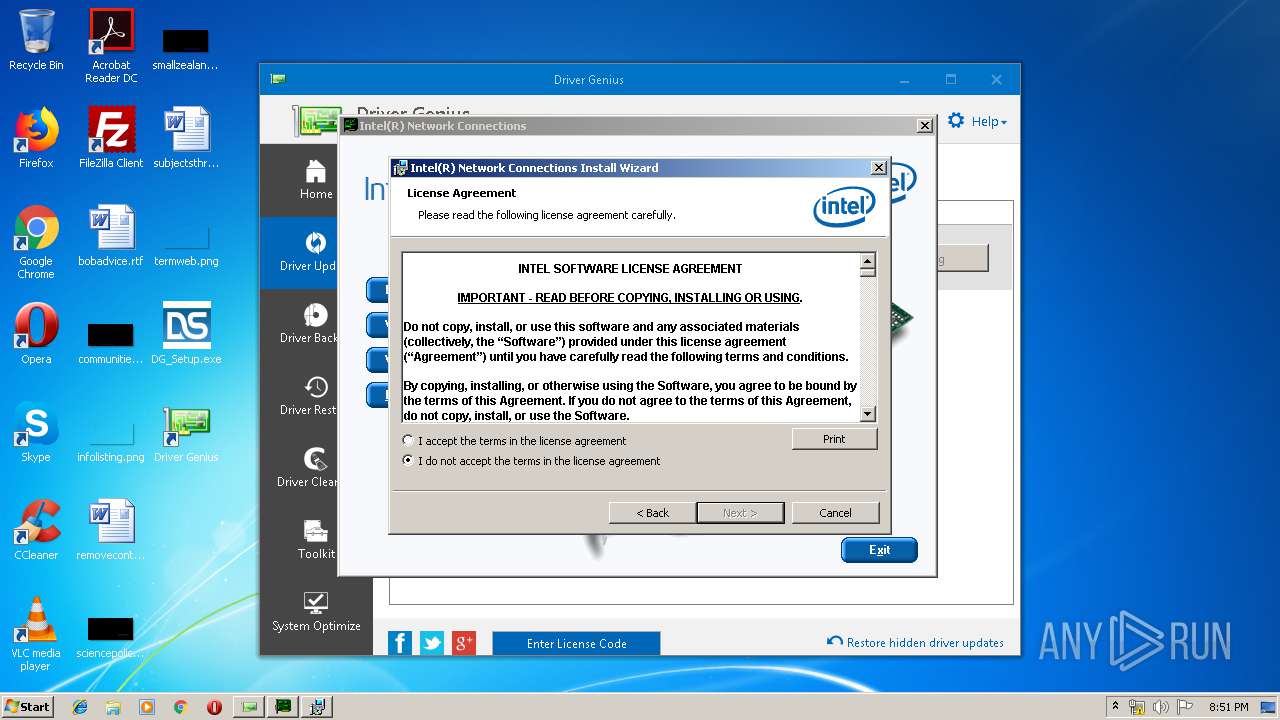1280x720 pixels.
Task: Open 'Restore hidden driver updates' link
Action: point(915,642)
